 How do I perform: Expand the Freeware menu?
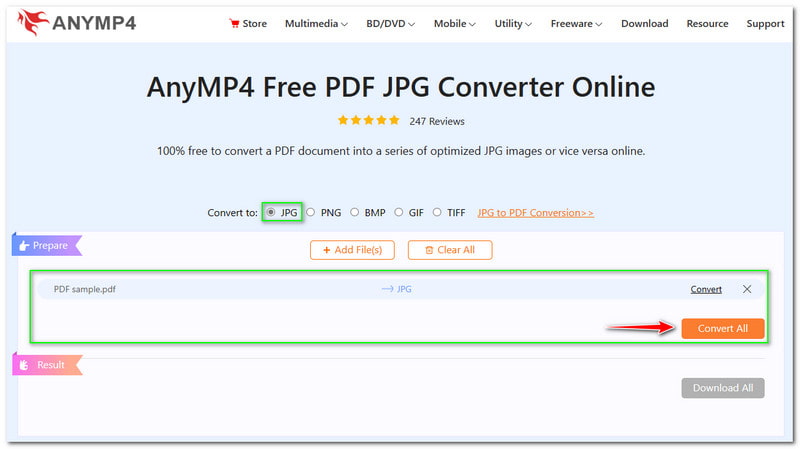point(576,23)
